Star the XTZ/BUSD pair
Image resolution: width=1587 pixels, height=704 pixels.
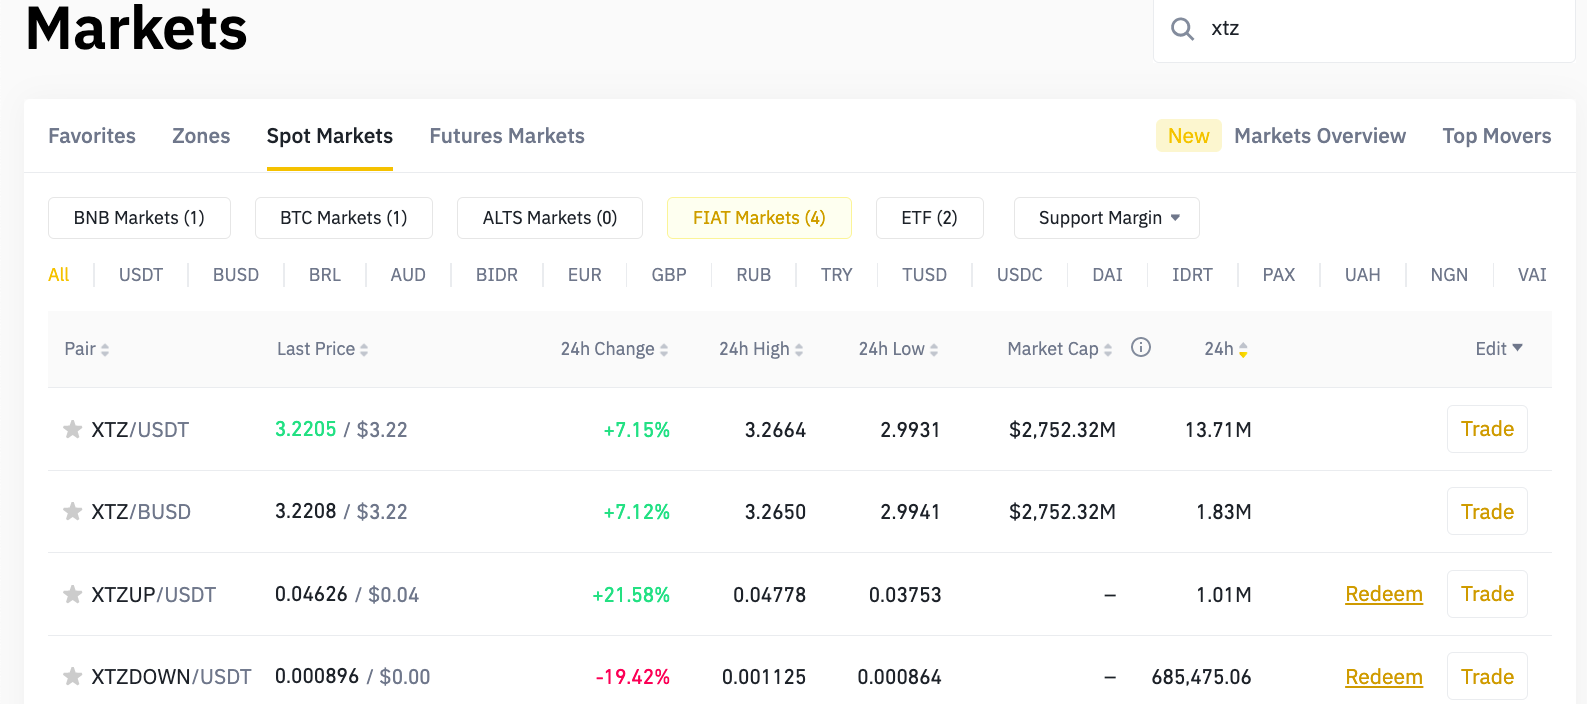(x=72, y=512)
